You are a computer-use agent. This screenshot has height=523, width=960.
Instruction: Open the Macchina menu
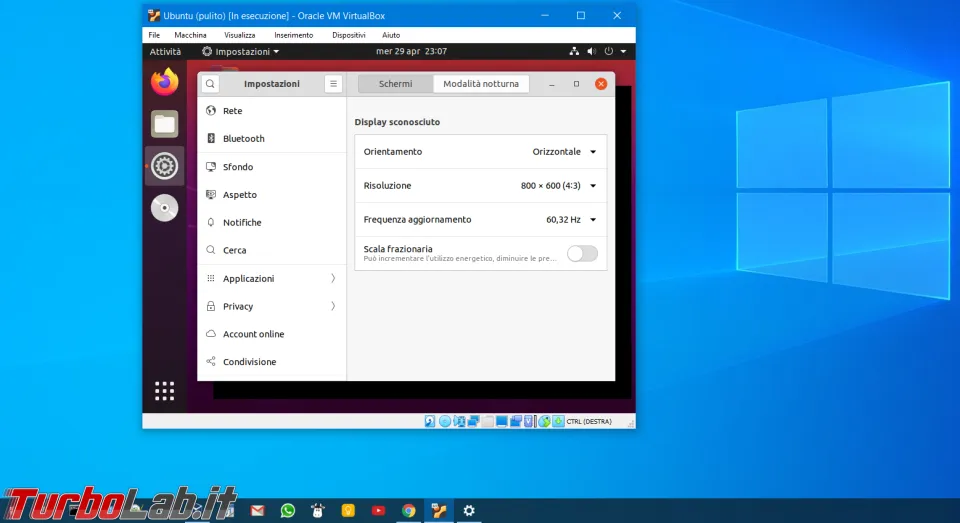(190, 35)
